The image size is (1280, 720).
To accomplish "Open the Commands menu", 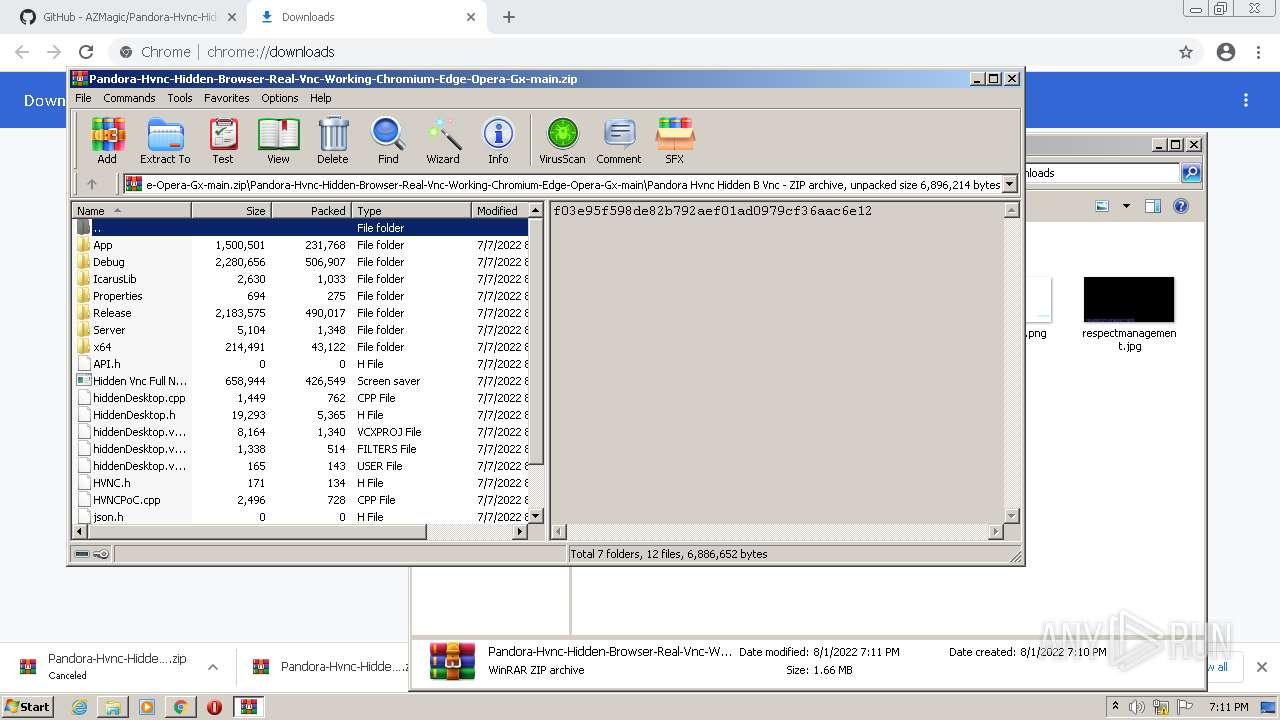I will click(x=129, y=98).
